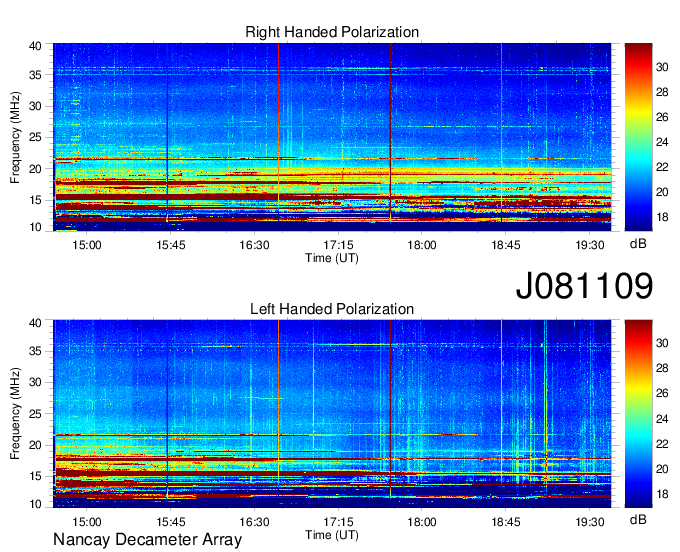Screen dimensions: 680x552
Task: Click the colorbar of the Right Handed plot
Action: click(638, 137)
